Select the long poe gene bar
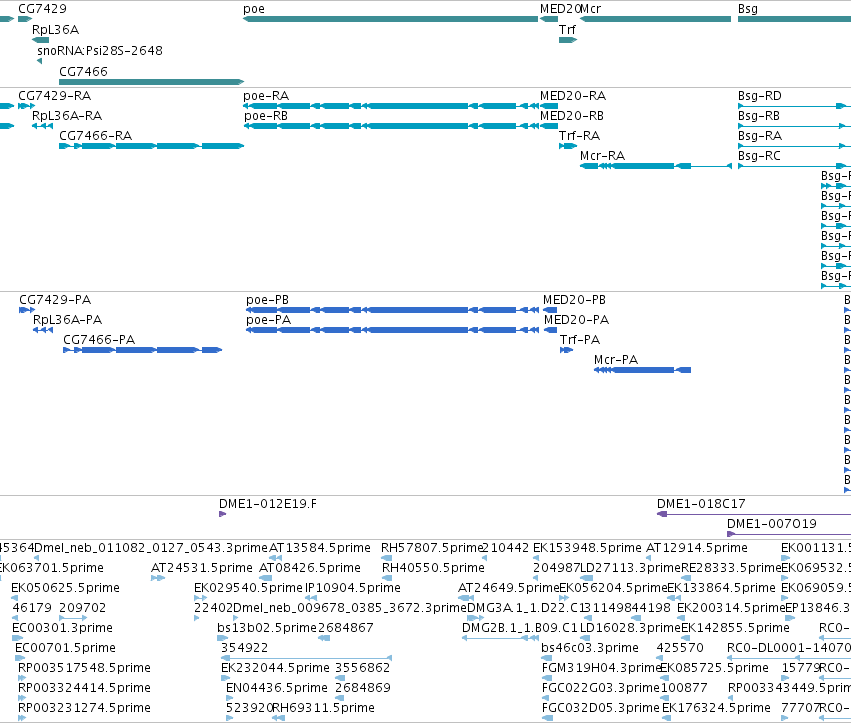The width and height of the screenshot is (851, 723). point(390,19)
